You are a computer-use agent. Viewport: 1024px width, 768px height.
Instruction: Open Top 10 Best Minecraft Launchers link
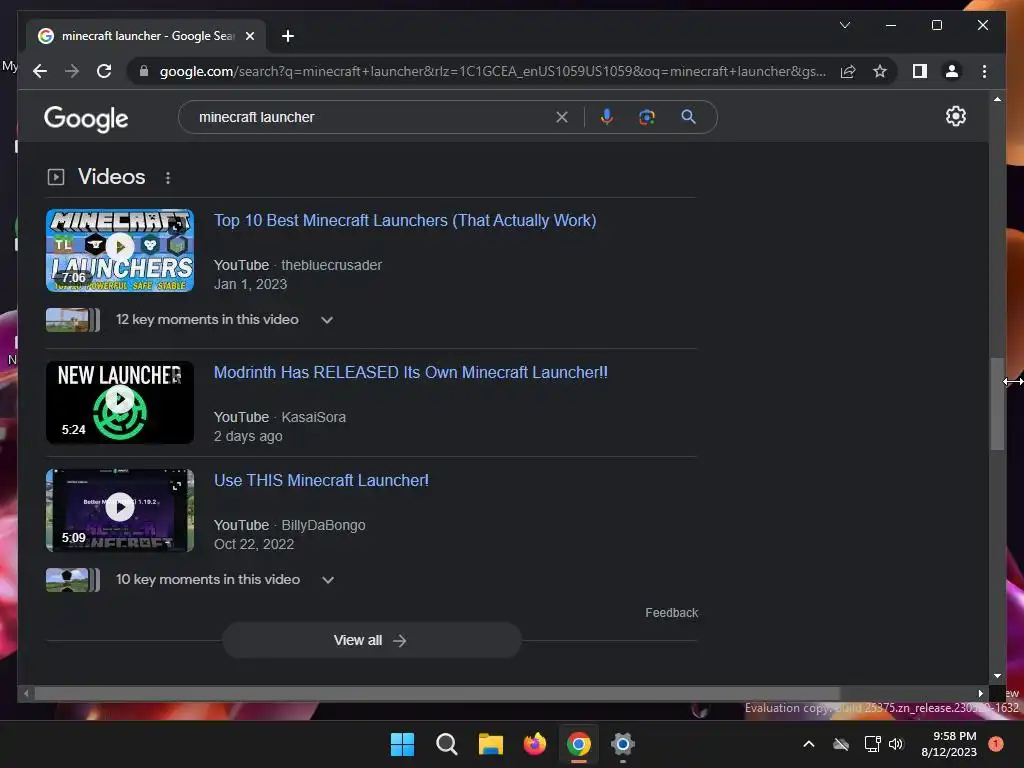point(405,221)
